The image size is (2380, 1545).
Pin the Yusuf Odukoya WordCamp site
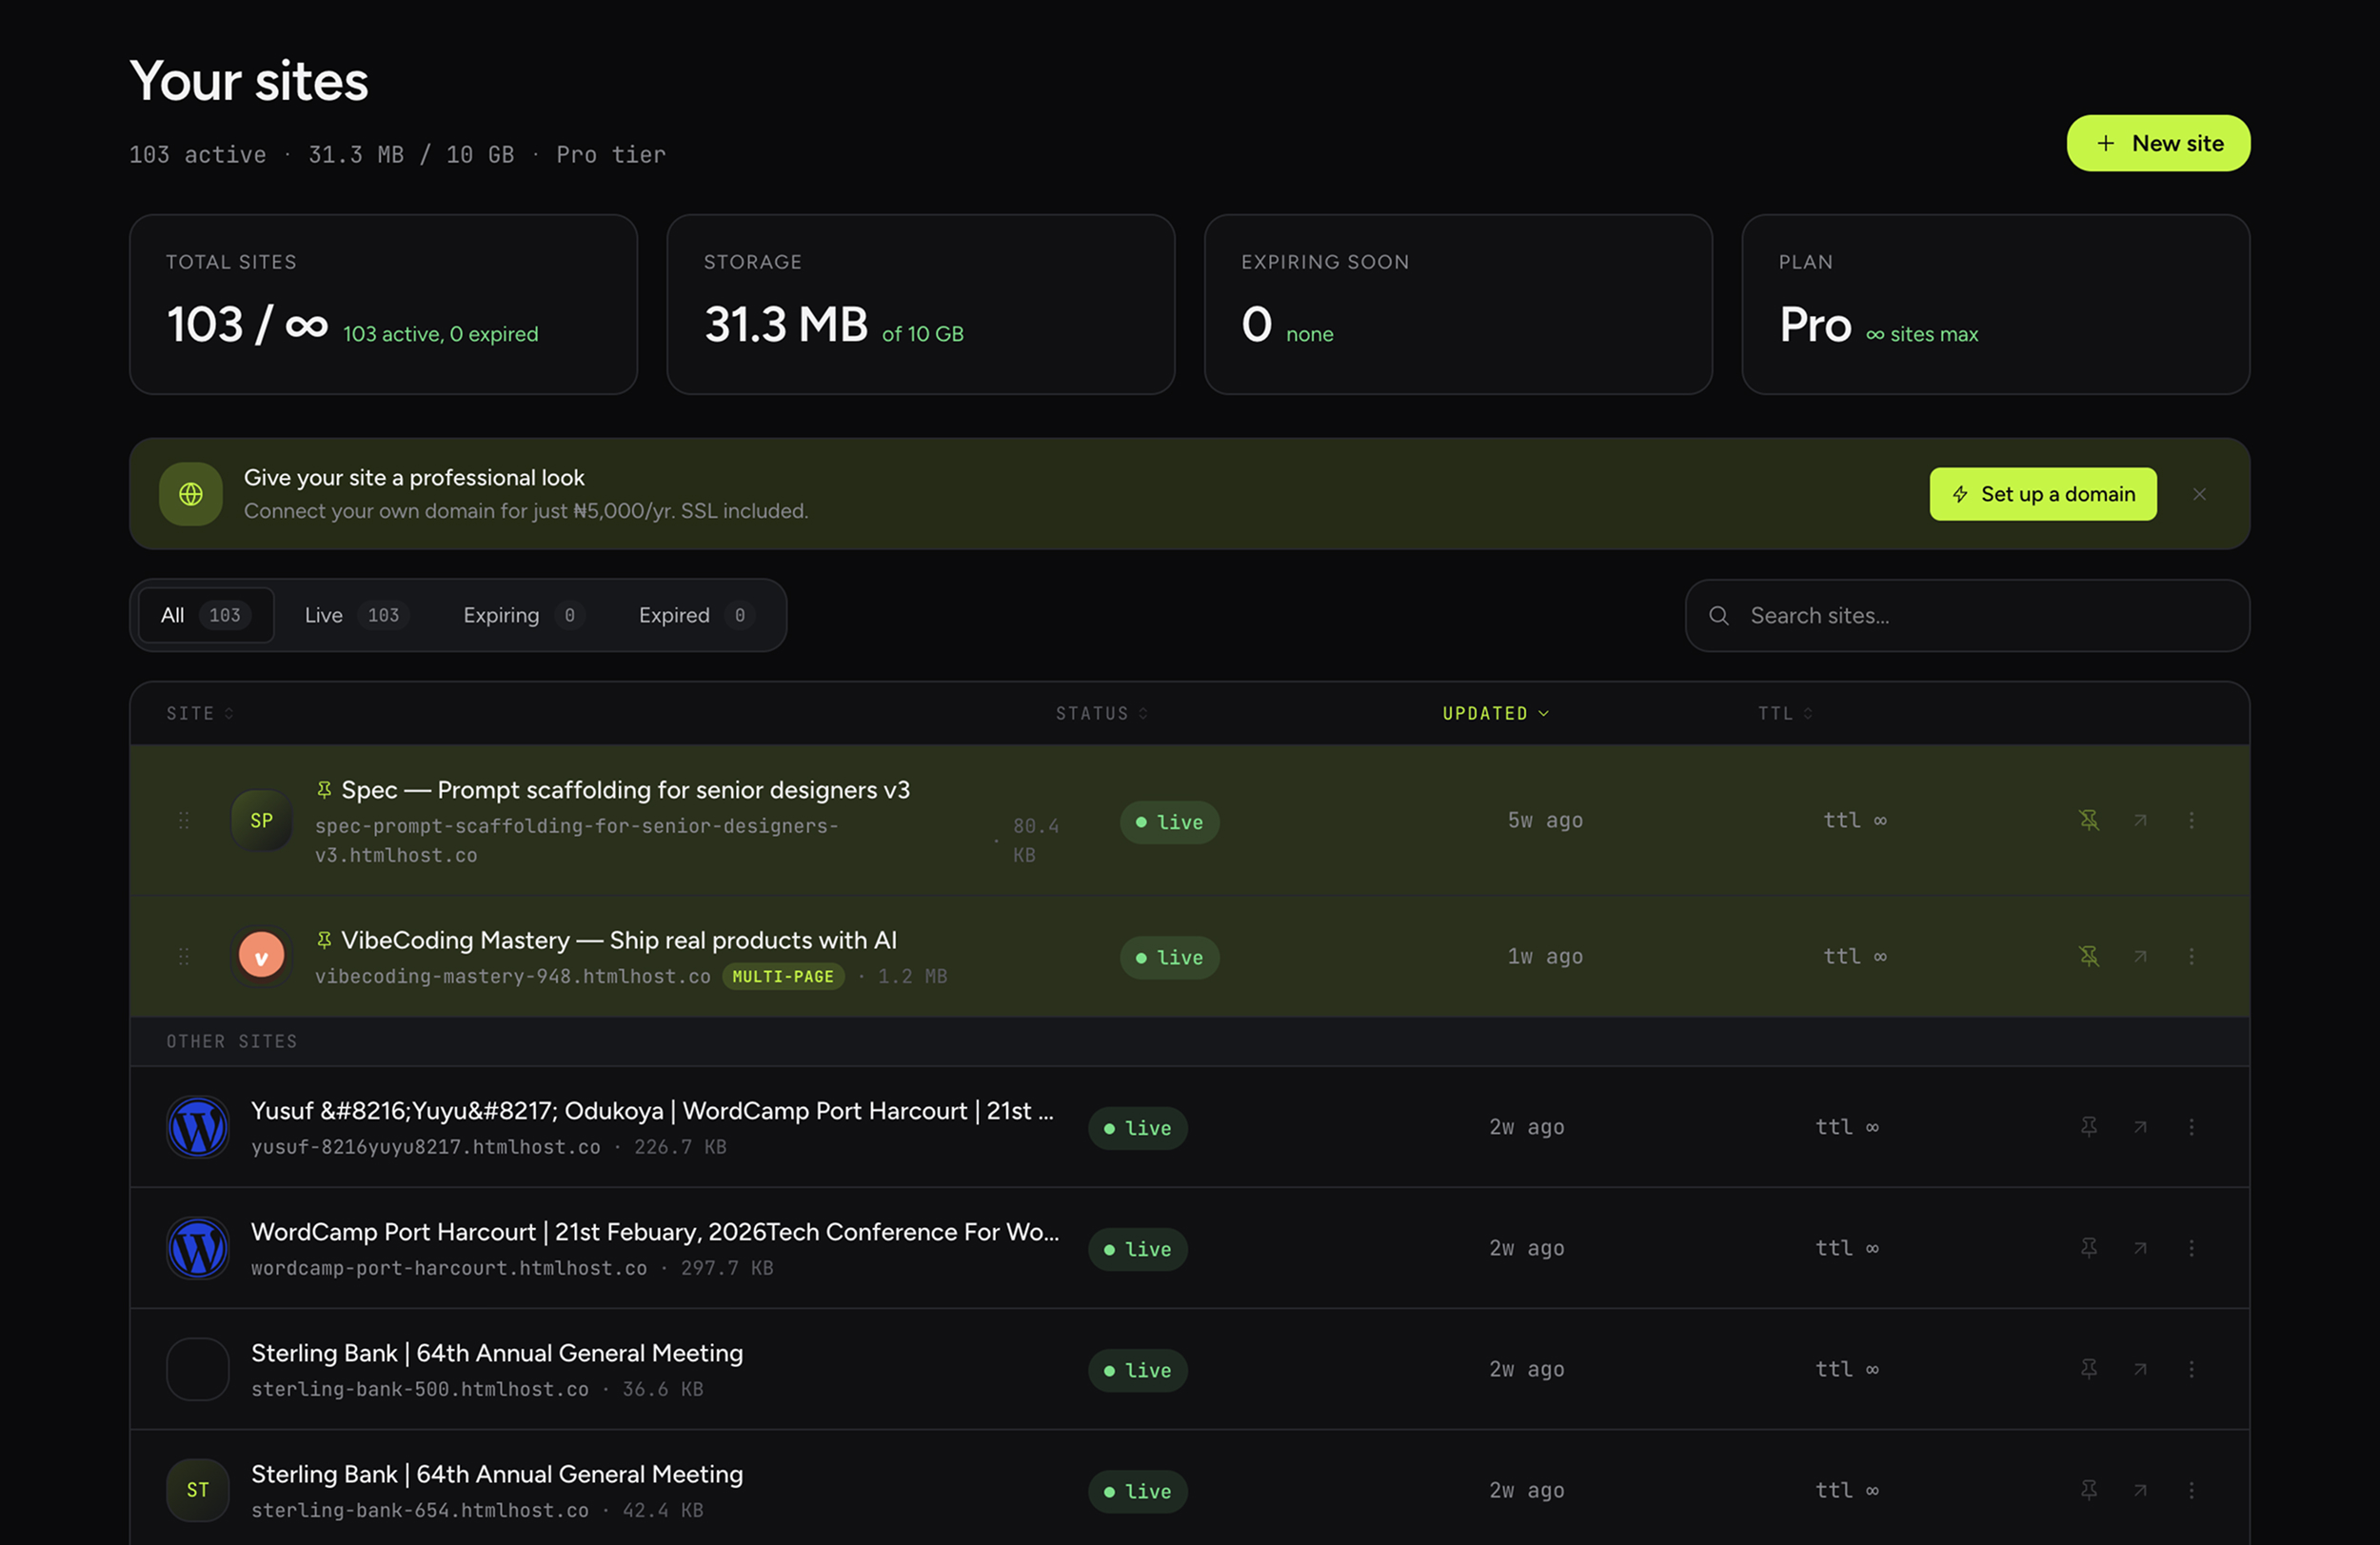(2089, 1127)
